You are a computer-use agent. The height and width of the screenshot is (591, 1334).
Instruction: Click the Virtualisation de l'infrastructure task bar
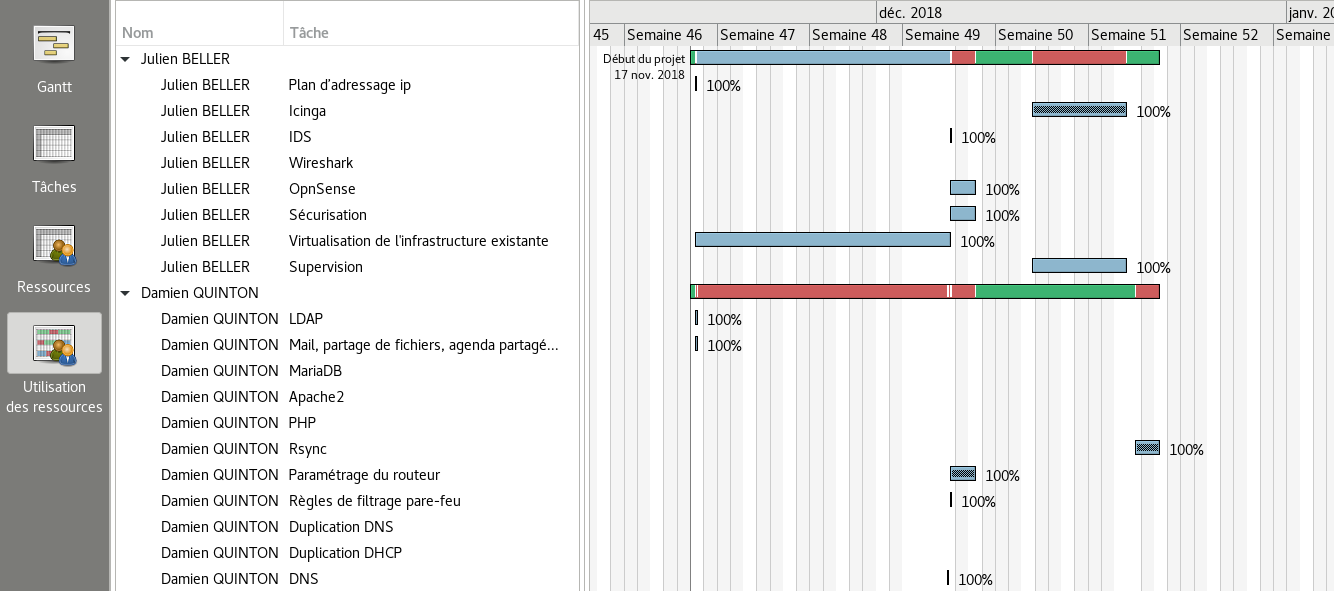pos(822,240)
